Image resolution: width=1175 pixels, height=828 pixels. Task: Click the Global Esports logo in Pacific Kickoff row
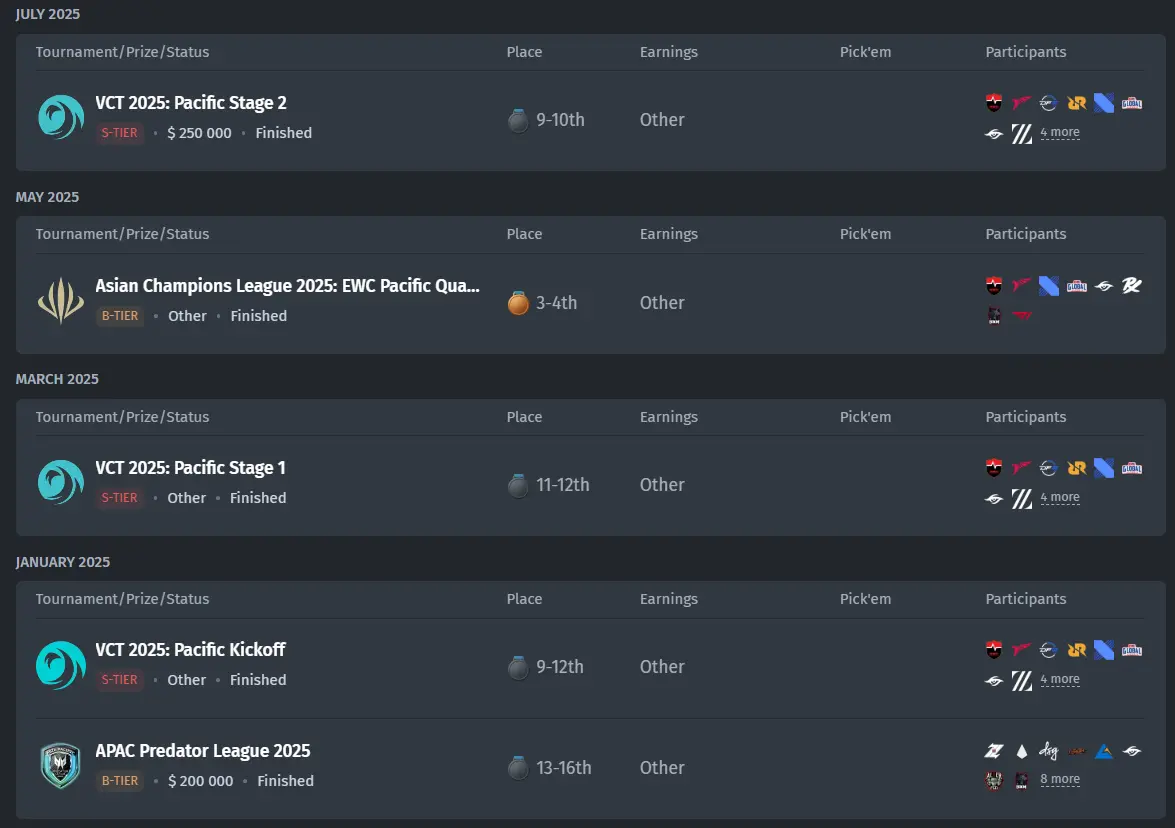point(1132,650)
